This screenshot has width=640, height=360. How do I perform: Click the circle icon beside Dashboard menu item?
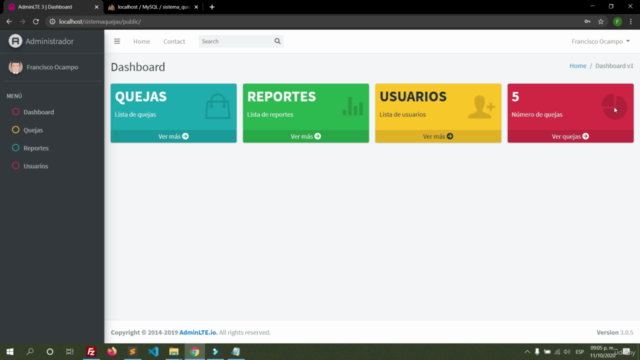point(16,112)
